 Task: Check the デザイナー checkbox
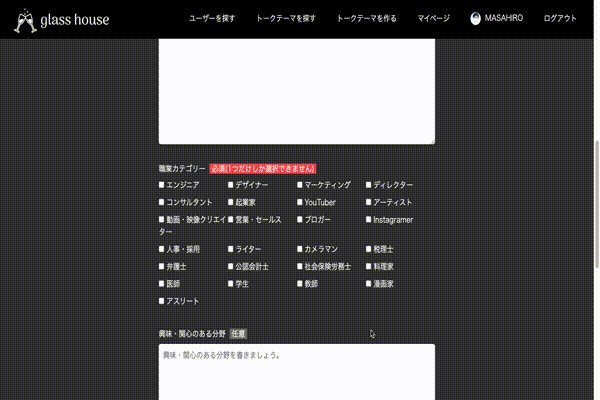[230, 185]
